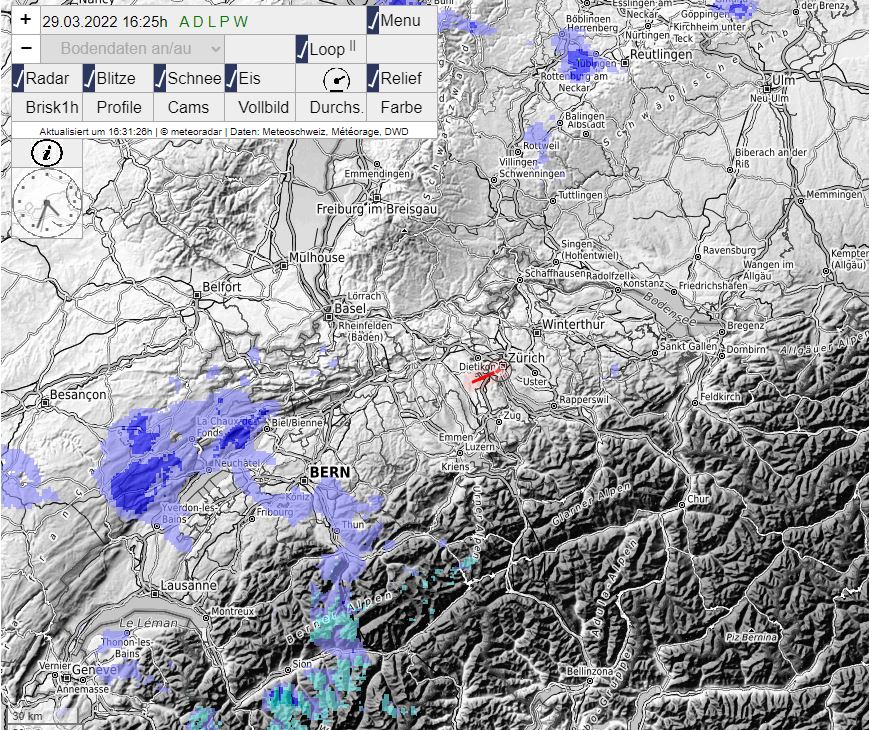Open the info icon panel
This screenshot has width=869, height=730.
47,153
